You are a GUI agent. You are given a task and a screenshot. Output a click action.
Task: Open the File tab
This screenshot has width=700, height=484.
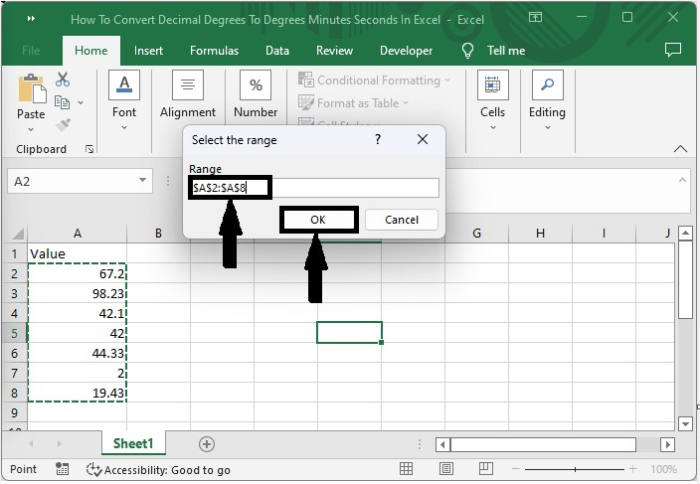click(x=31, y=50)
